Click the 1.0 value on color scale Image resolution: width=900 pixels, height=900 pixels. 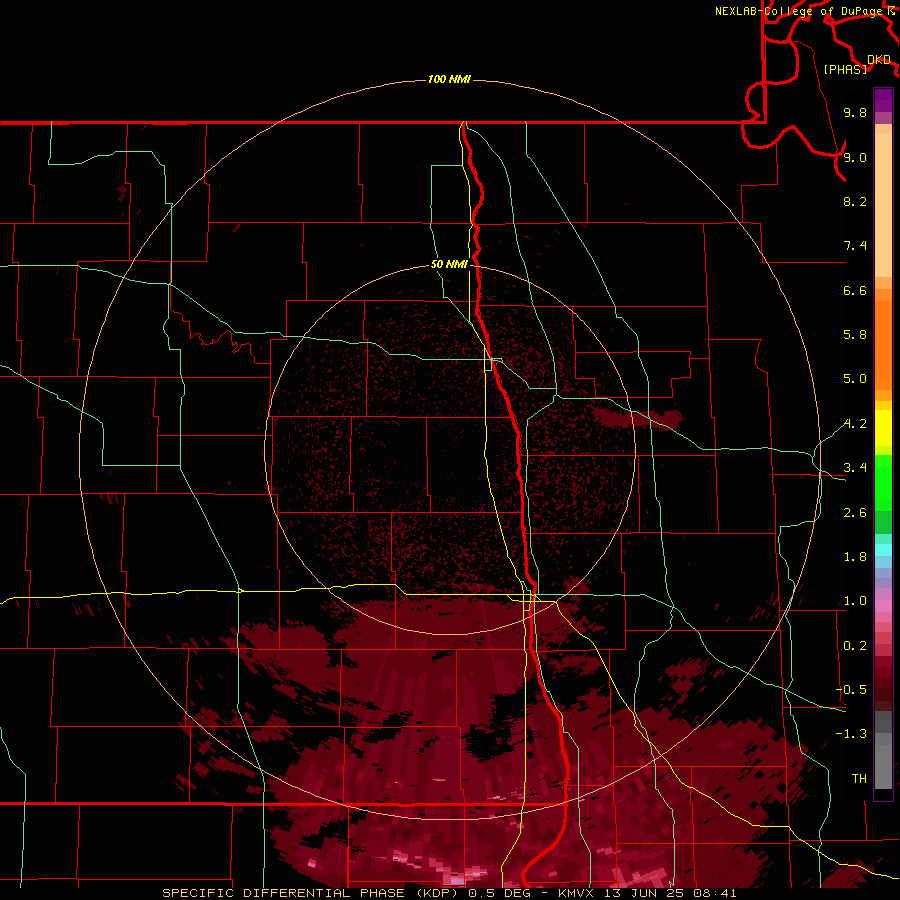click(x=855, y=601)
